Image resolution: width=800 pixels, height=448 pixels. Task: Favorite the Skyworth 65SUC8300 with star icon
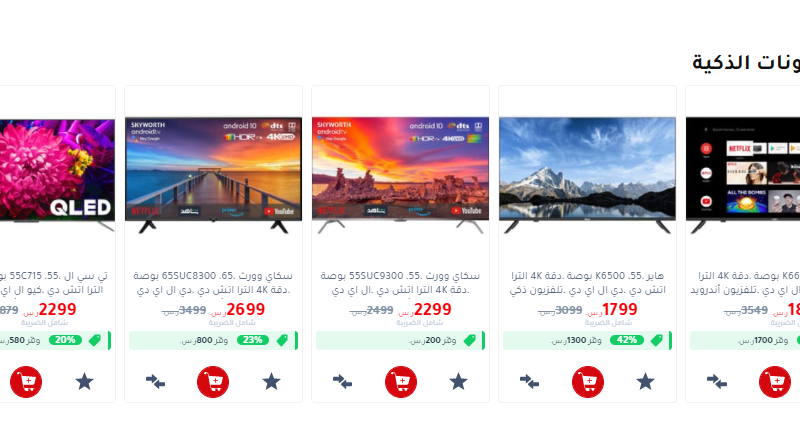(x=271, y=382)
